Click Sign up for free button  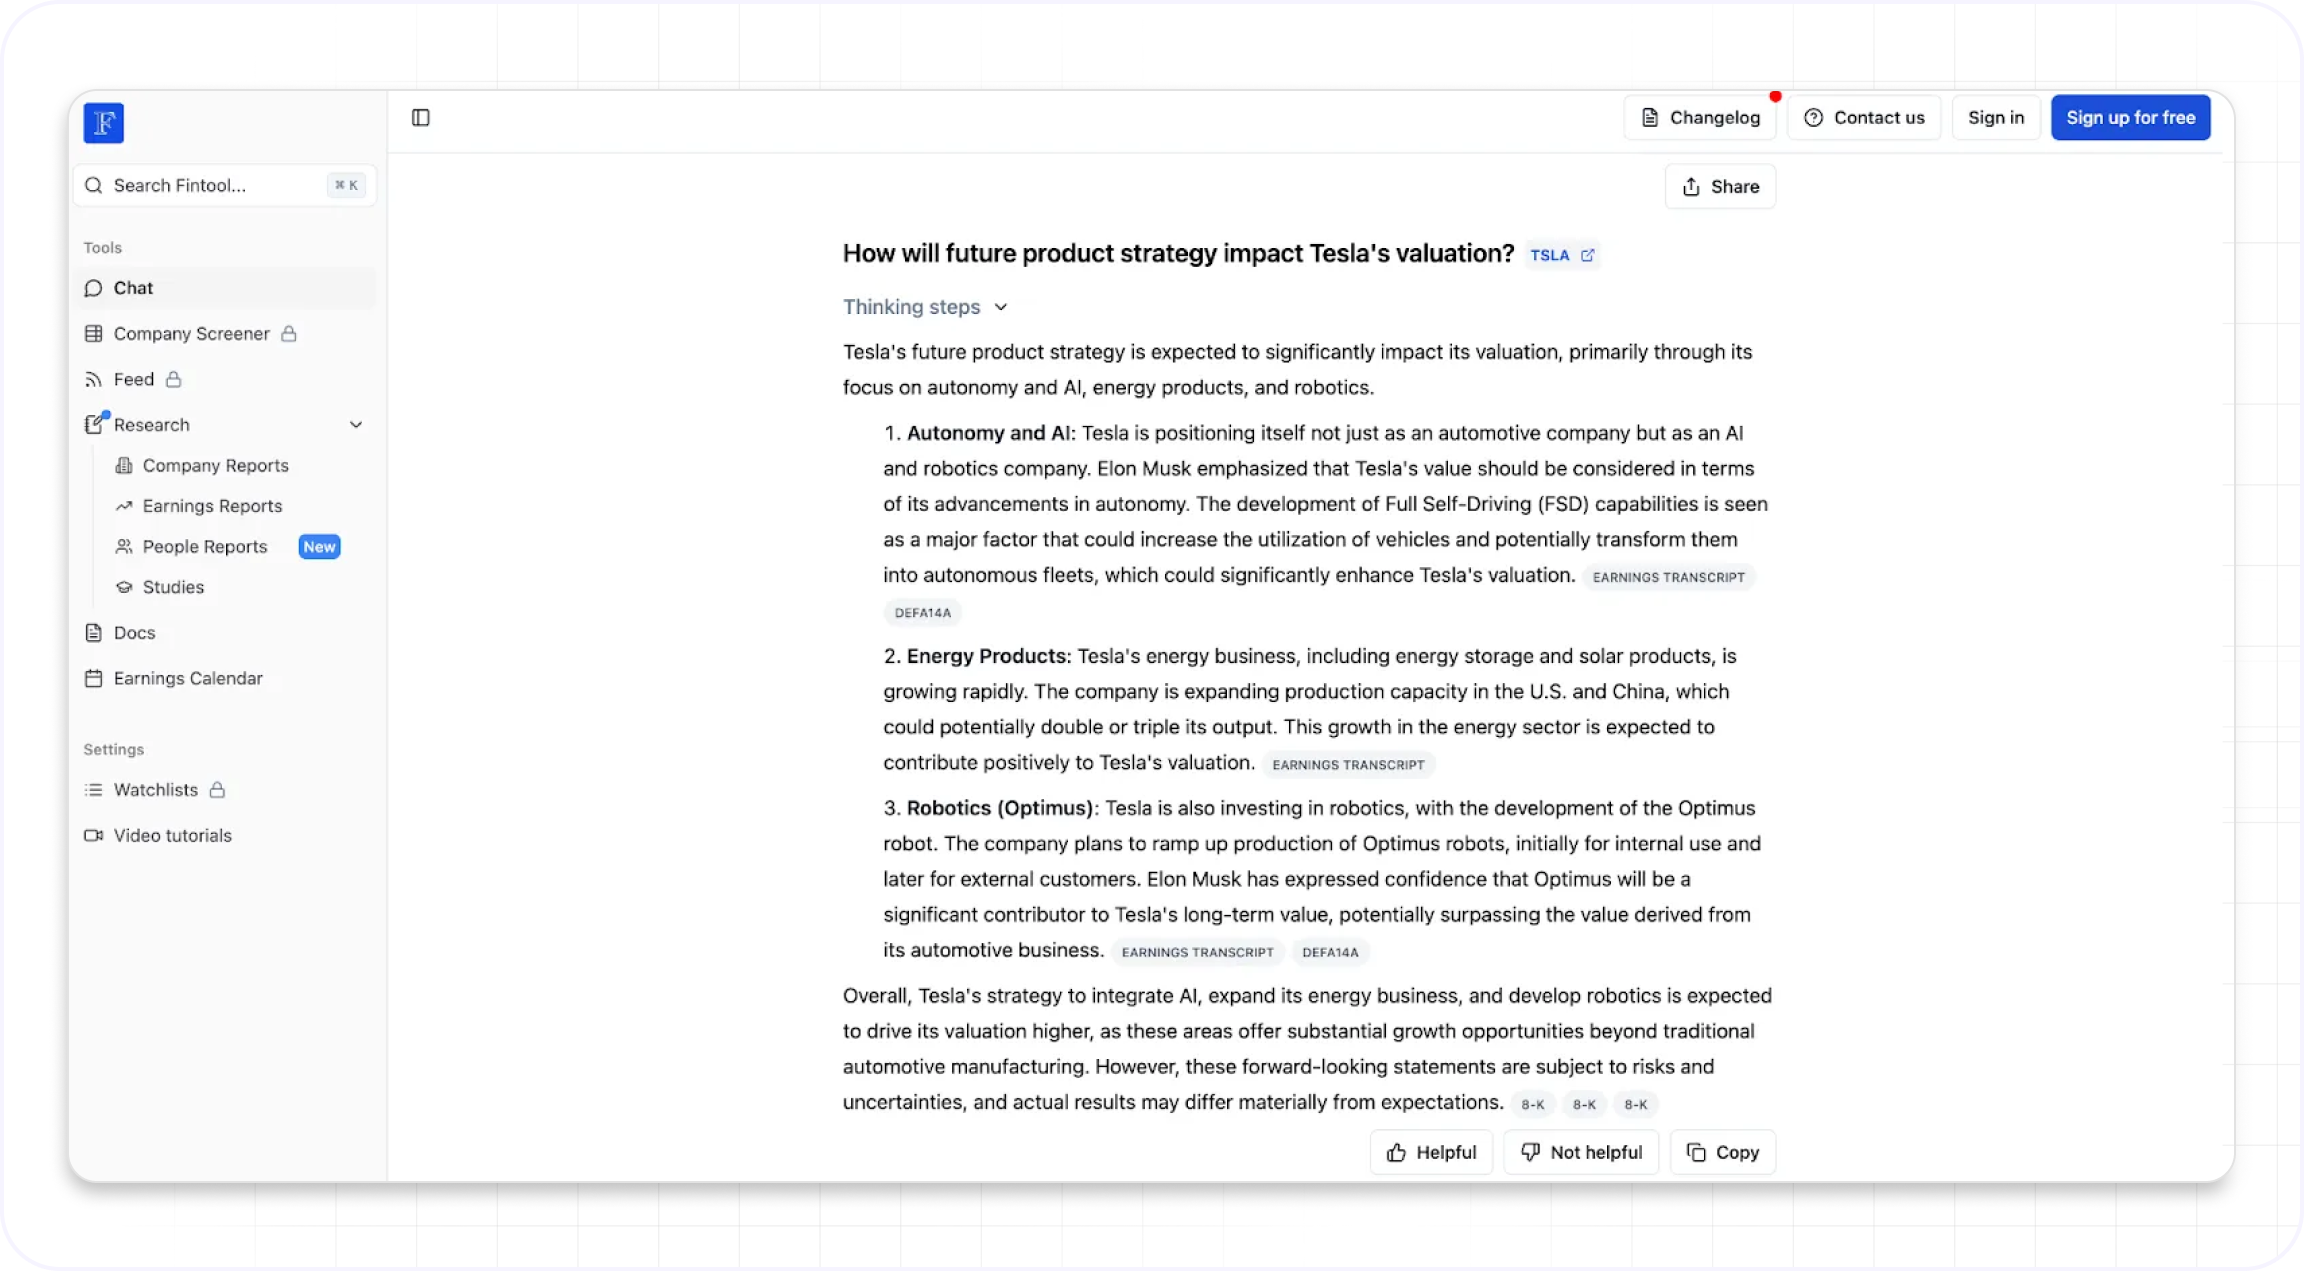coord(2130,118)
